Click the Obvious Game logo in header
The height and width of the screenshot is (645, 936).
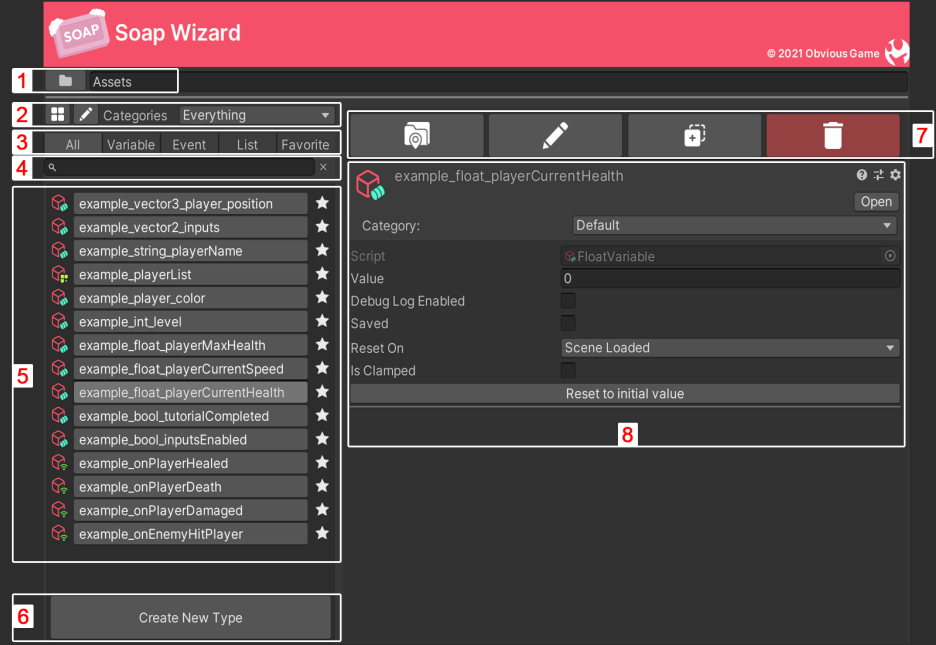897,53
